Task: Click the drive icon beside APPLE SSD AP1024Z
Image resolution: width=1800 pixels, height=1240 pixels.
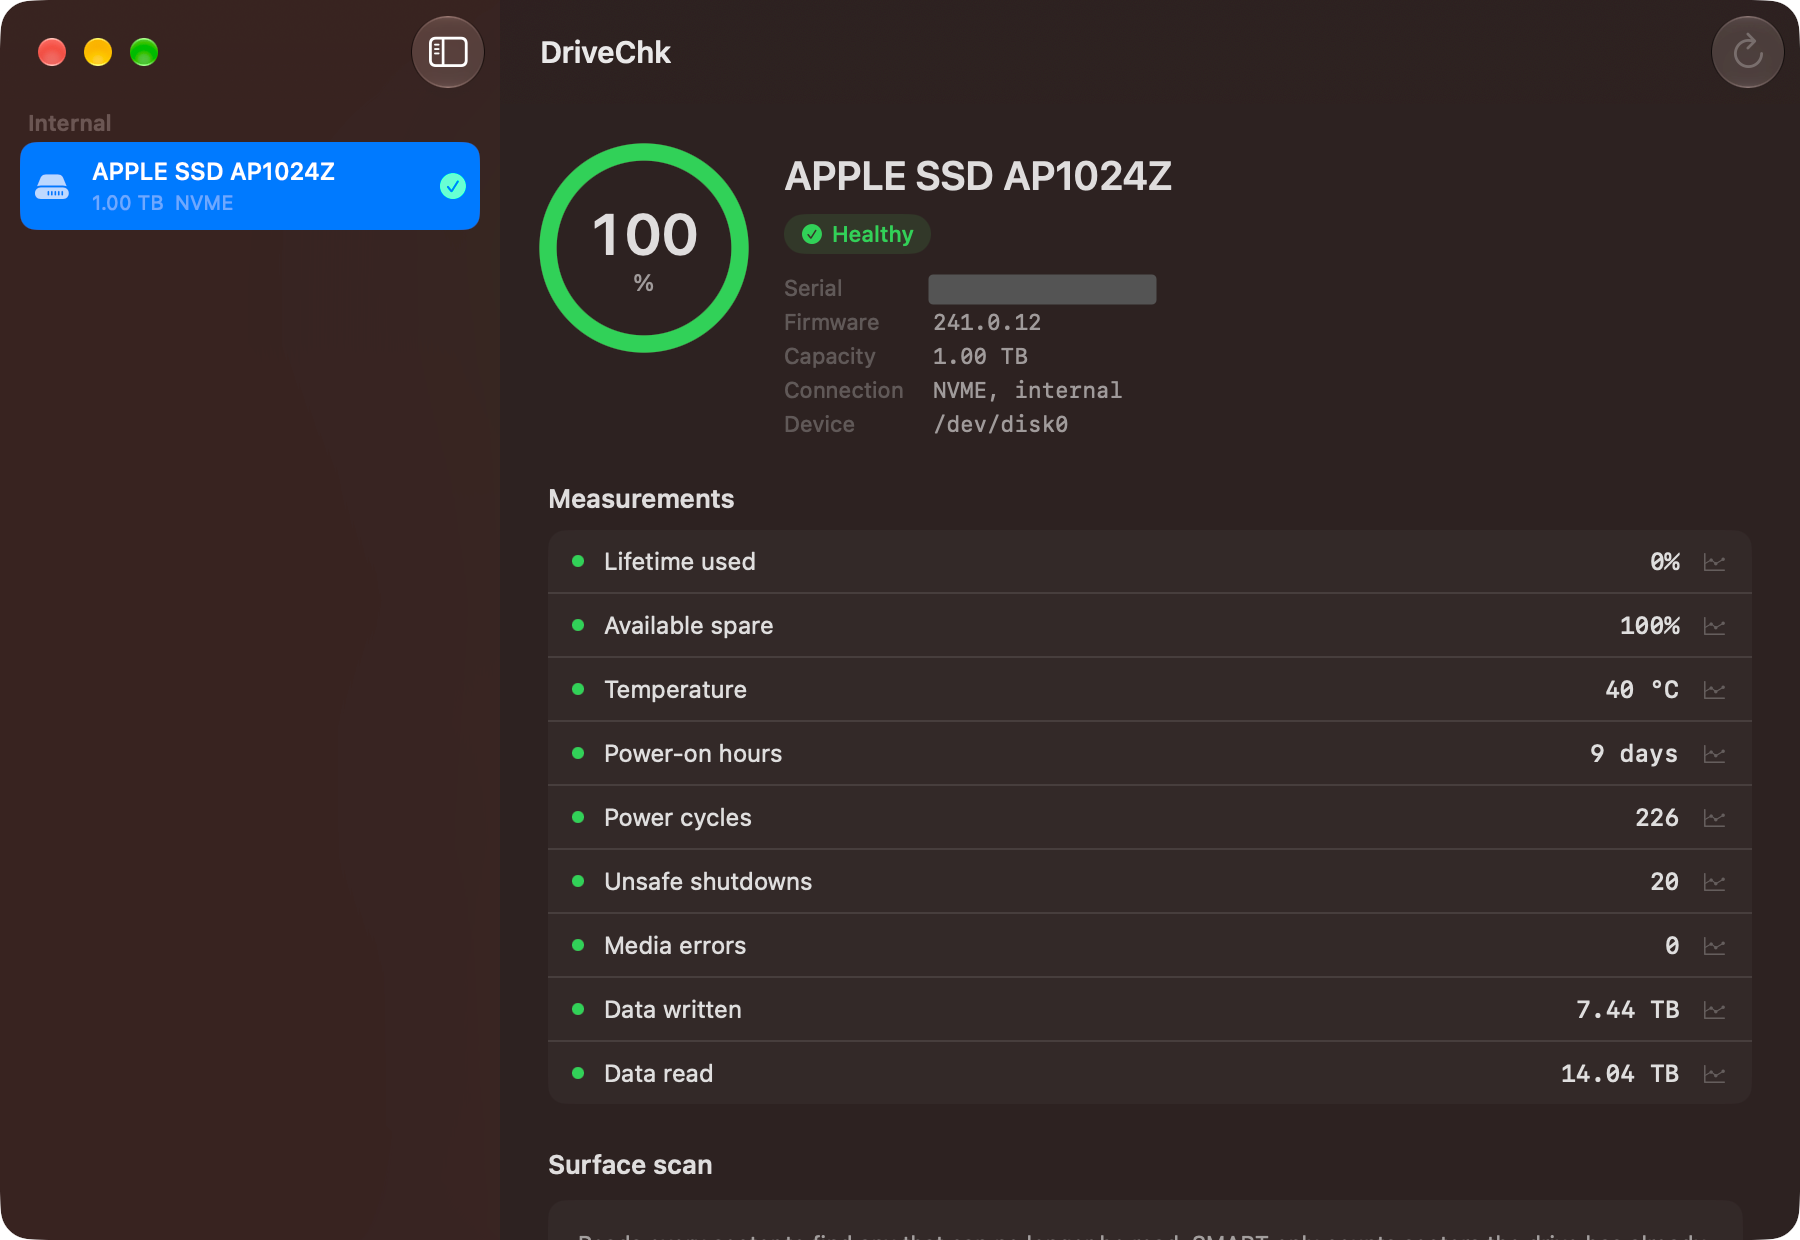Action: (x=52, y=186)
